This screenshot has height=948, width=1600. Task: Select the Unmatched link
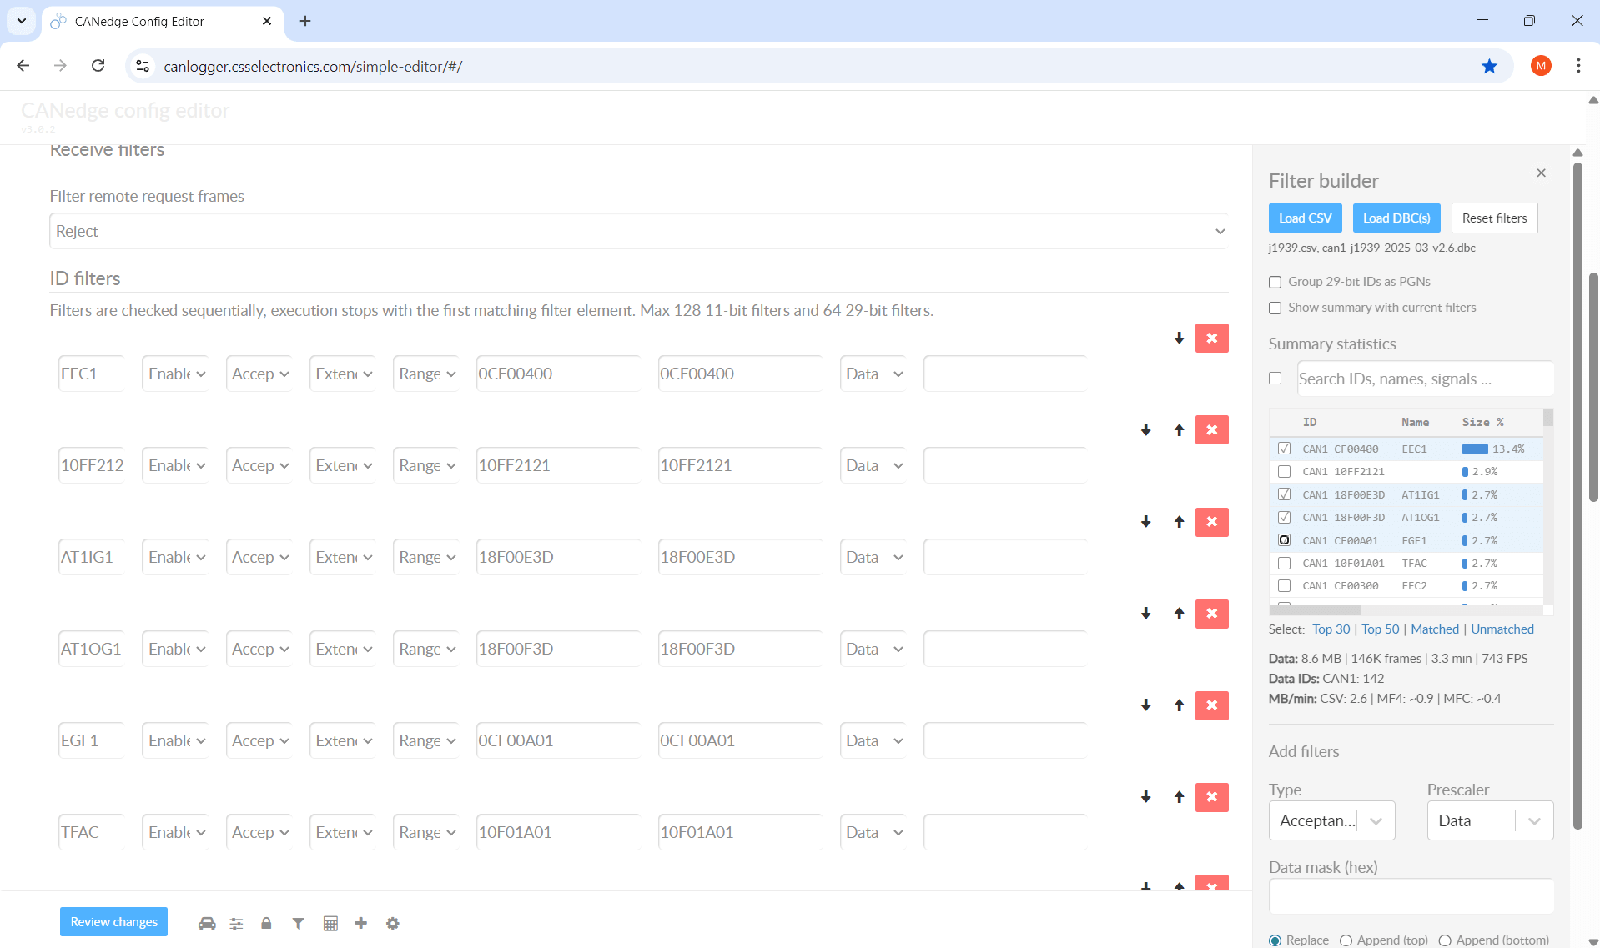pyautogui.click(x=1502, y=629)
